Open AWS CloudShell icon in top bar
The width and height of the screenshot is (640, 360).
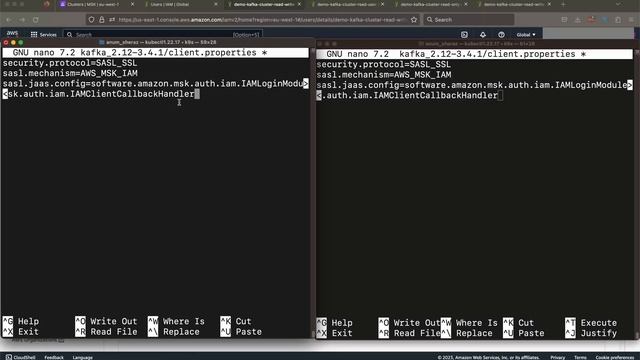tap(464, 35)
